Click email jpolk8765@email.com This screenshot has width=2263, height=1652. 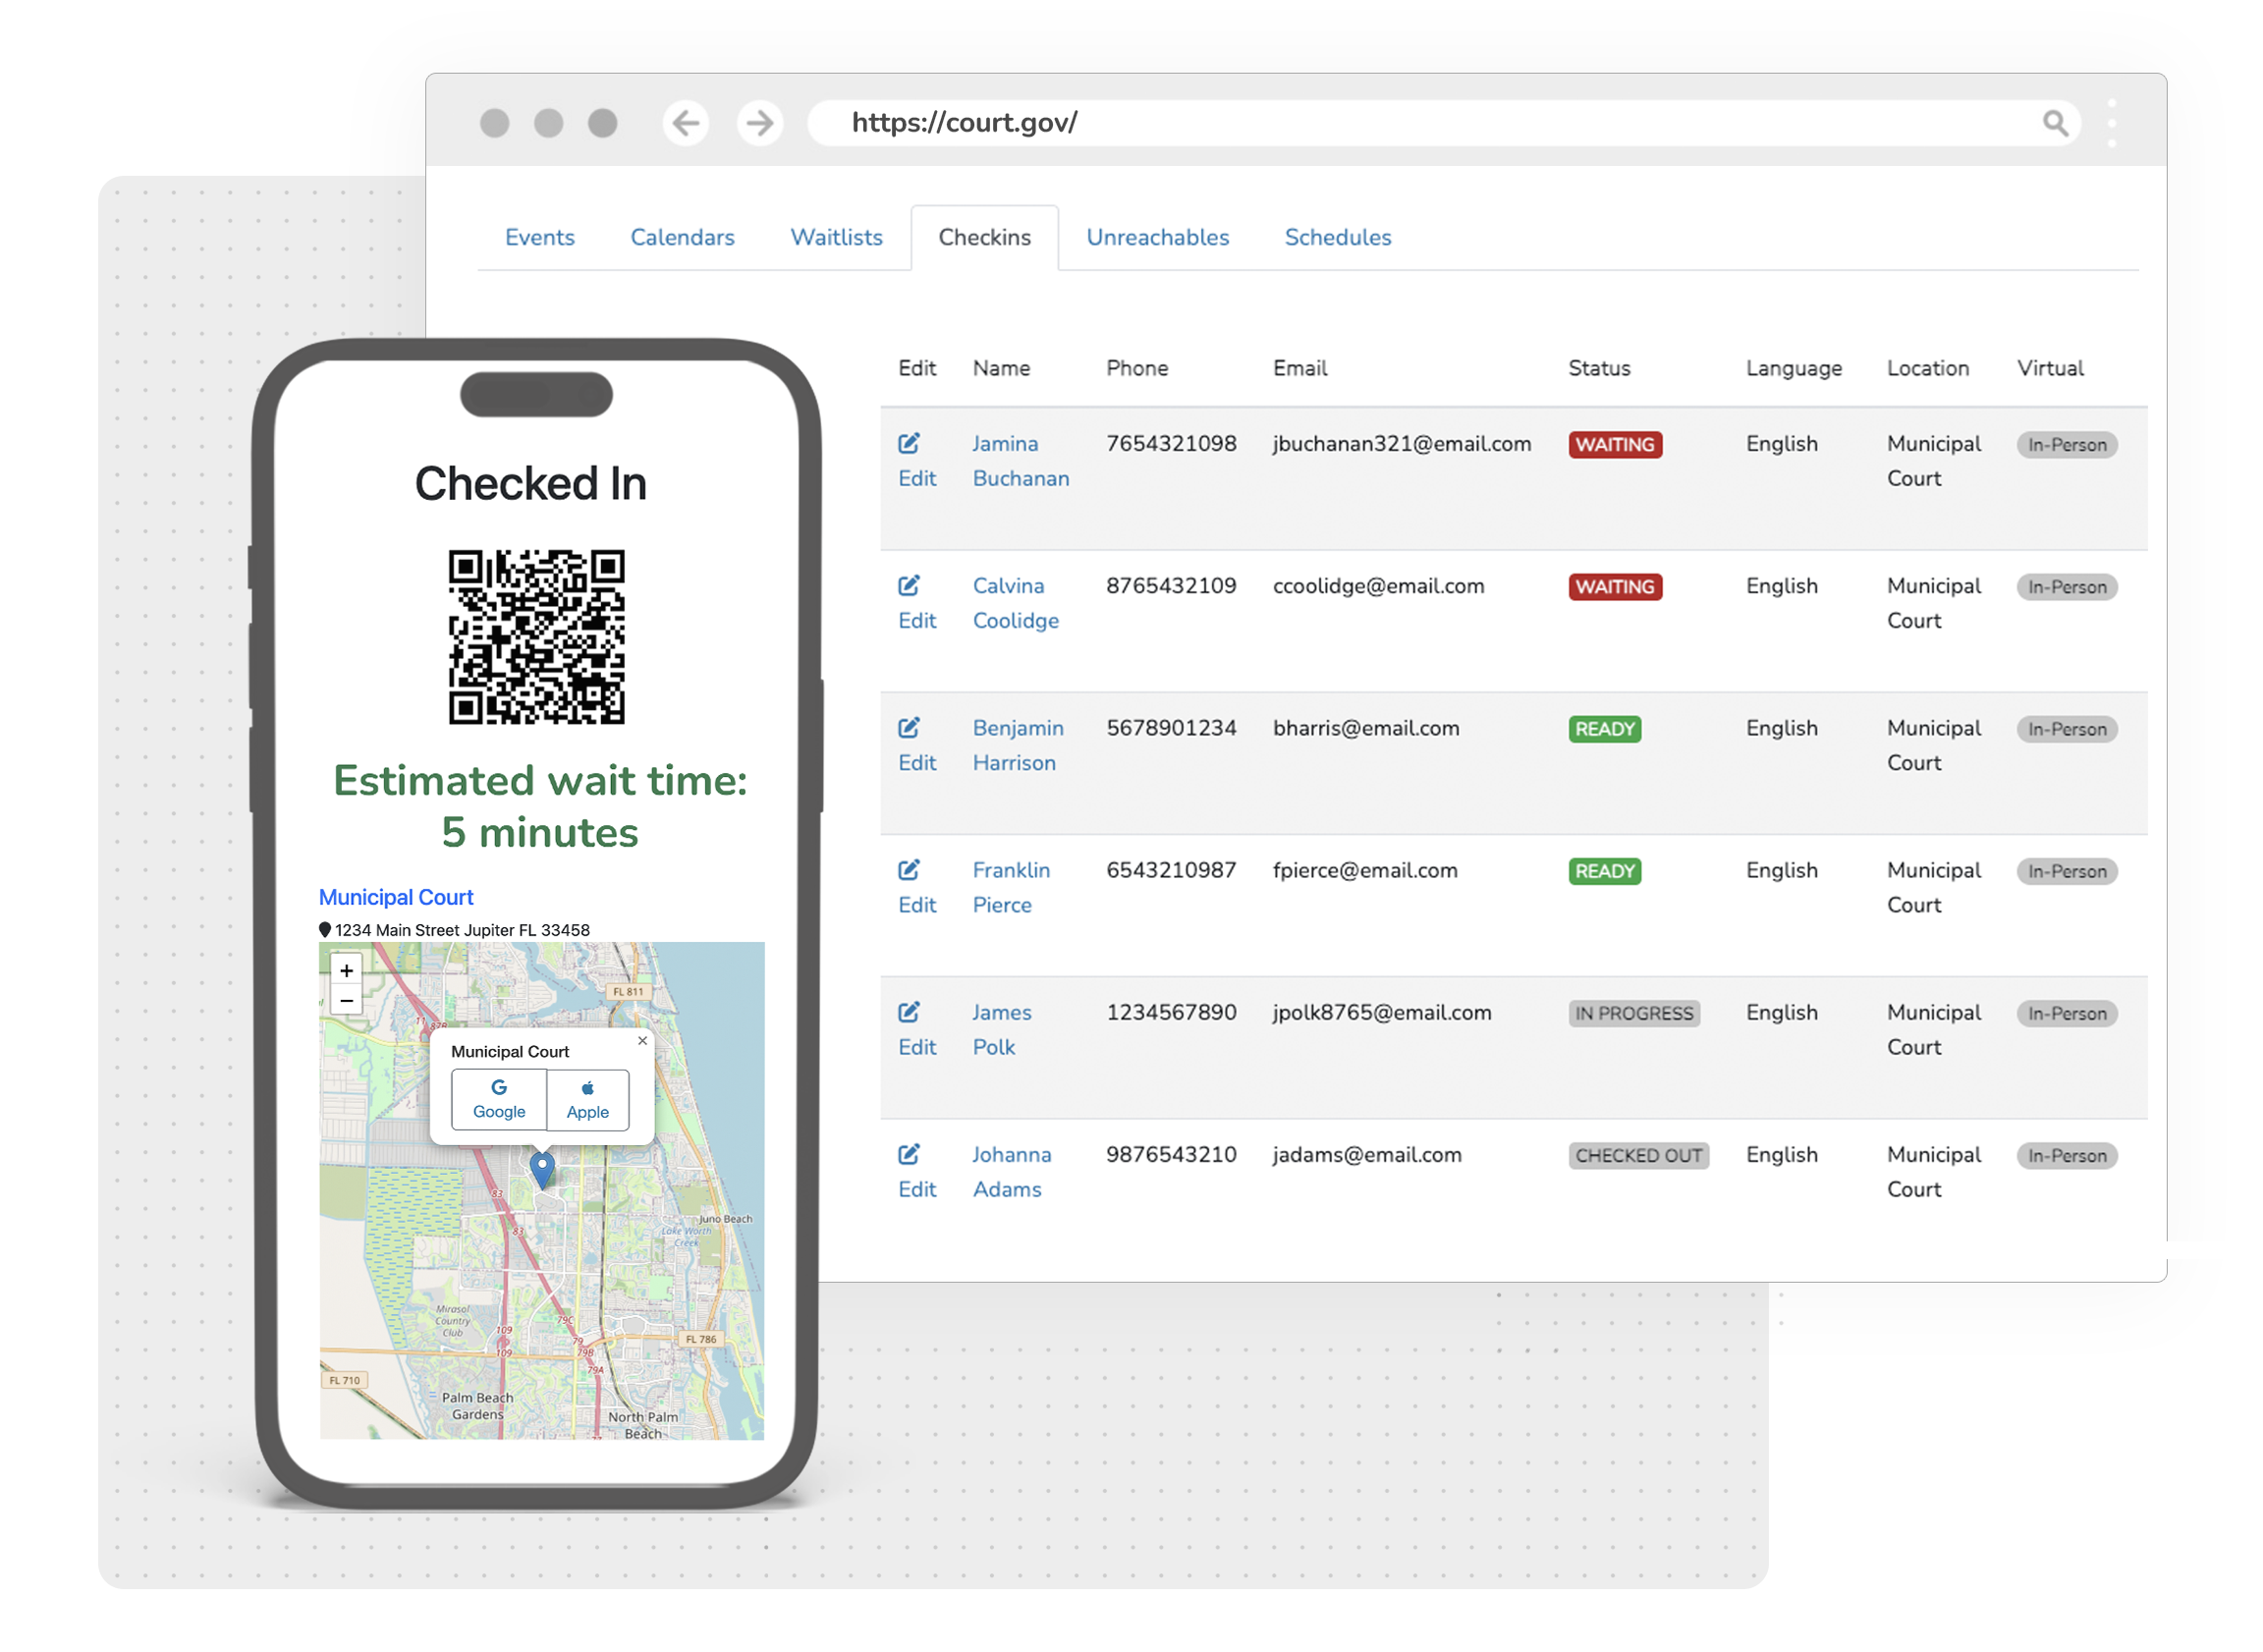click(1380, 1012)
